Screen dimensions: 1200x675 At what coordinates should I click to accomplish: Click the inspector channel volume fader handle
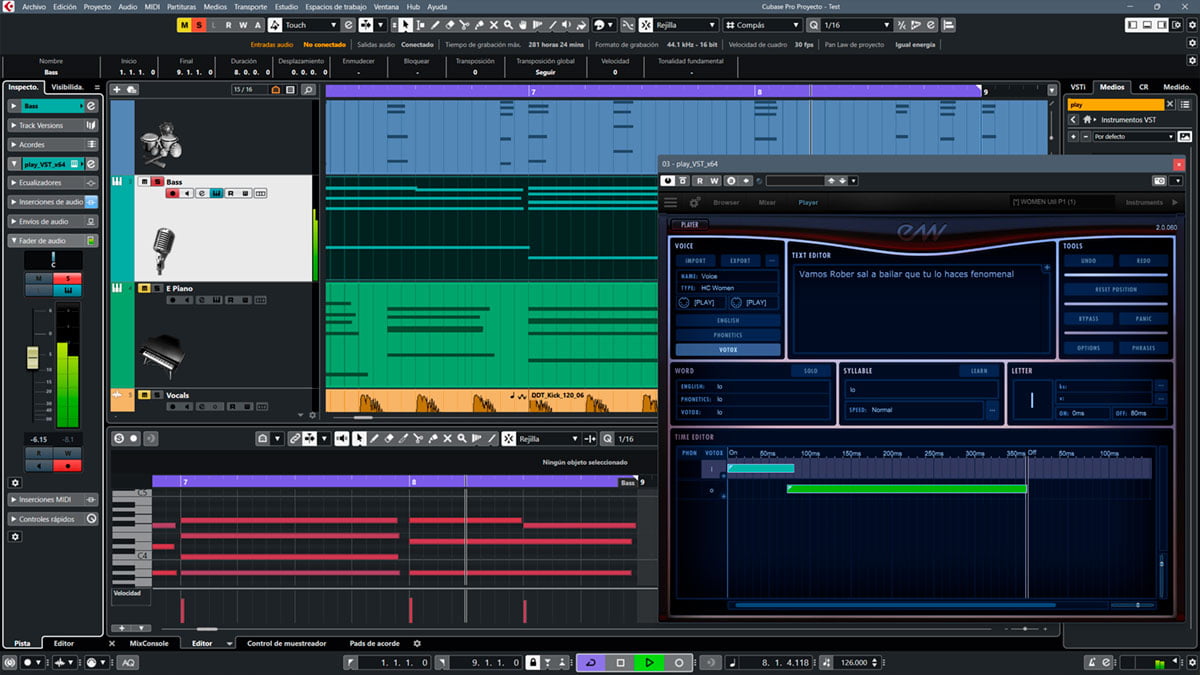31,358
